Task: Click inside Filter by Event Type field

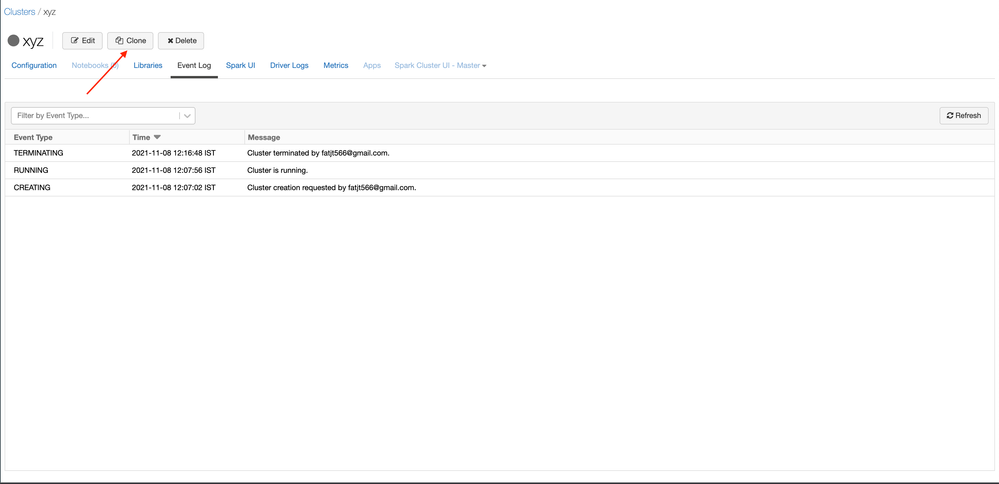Action: point(95,116)
